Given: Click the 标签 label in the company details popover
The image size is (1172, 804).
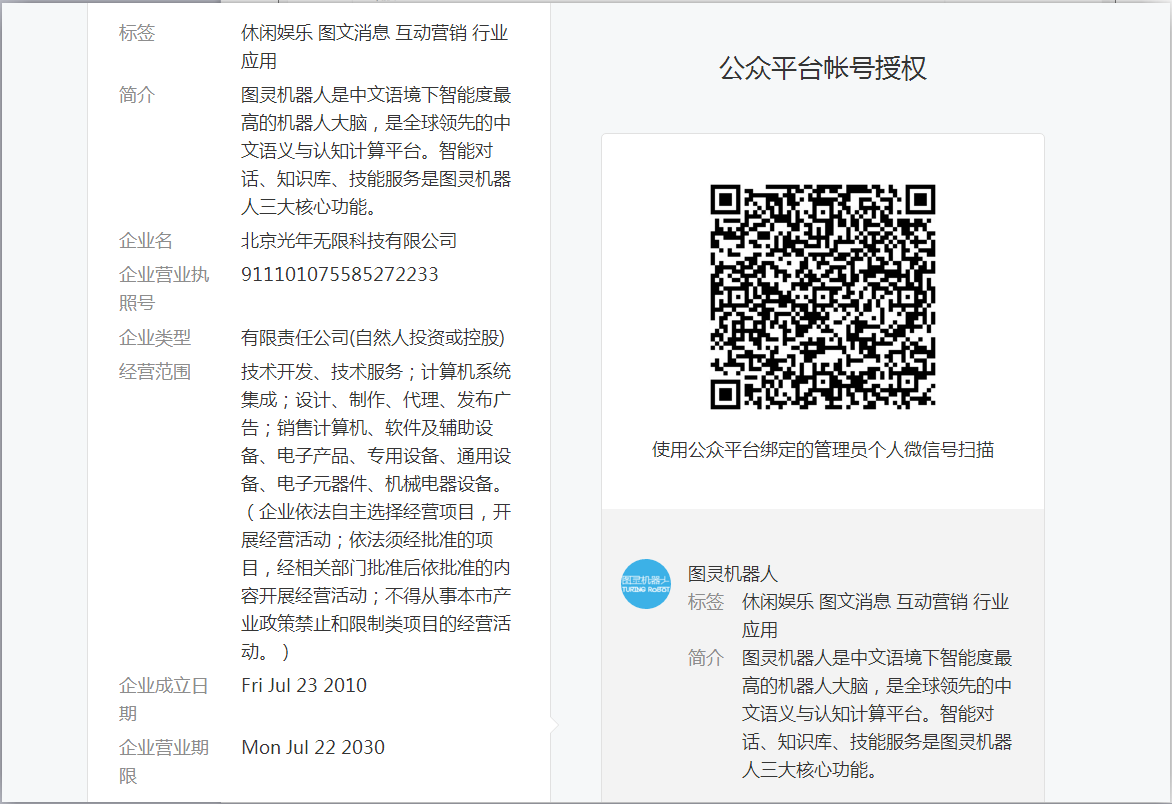Looking at the screenshot, I should (x=137, y=33).
